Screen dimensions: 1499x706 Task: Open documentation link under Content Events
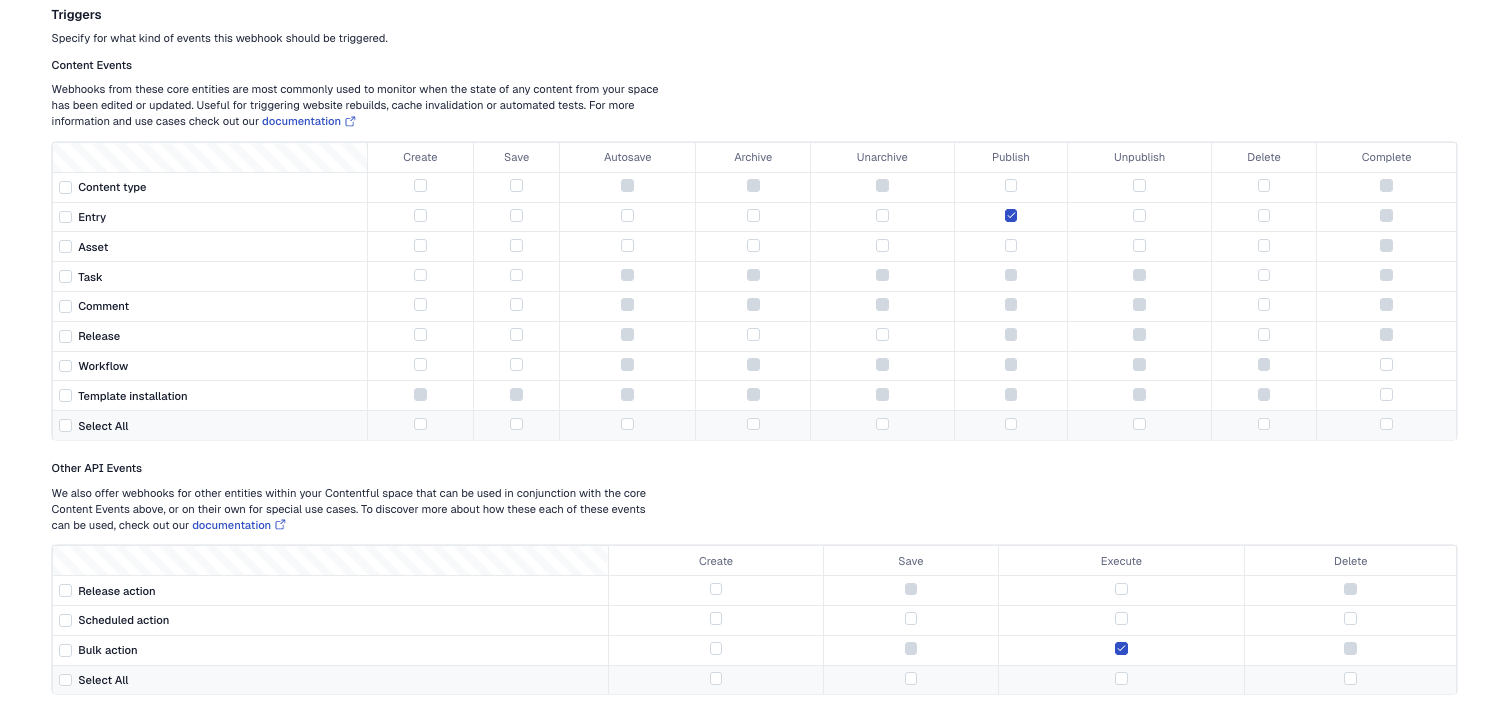point(301,122)
